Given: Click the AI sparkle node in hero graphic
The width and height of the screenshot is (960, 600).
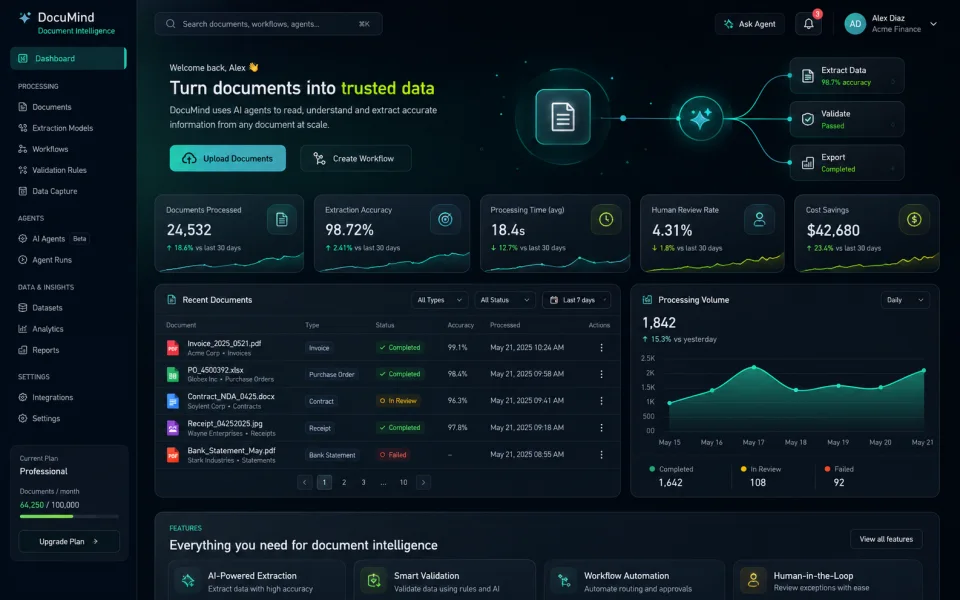Looking at the screenshot, I should click(700, 118).
